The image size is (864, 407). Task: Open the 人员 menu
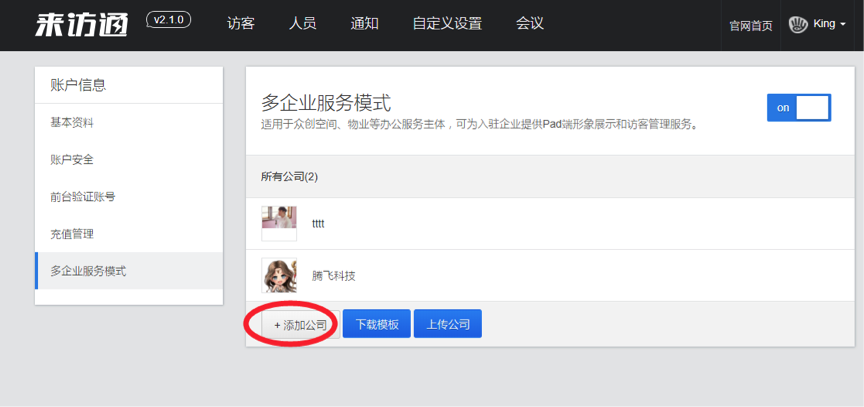point(303,24)
